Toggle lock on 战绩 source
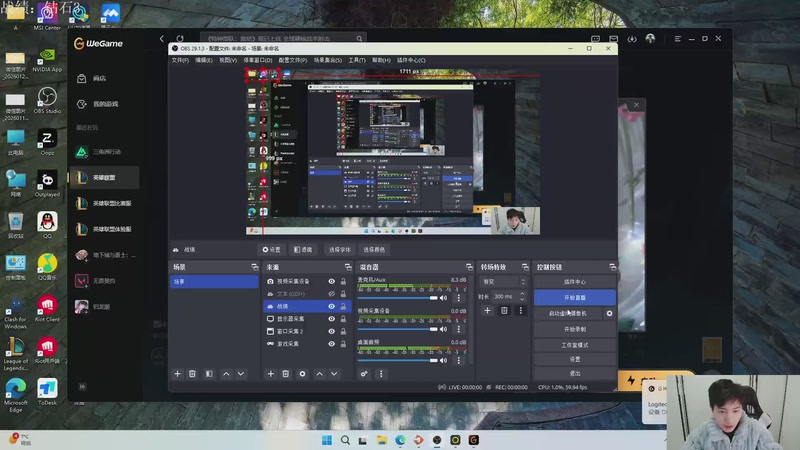Screen dimensions: 800x450 pyautogui.click(x=343, y=306)
